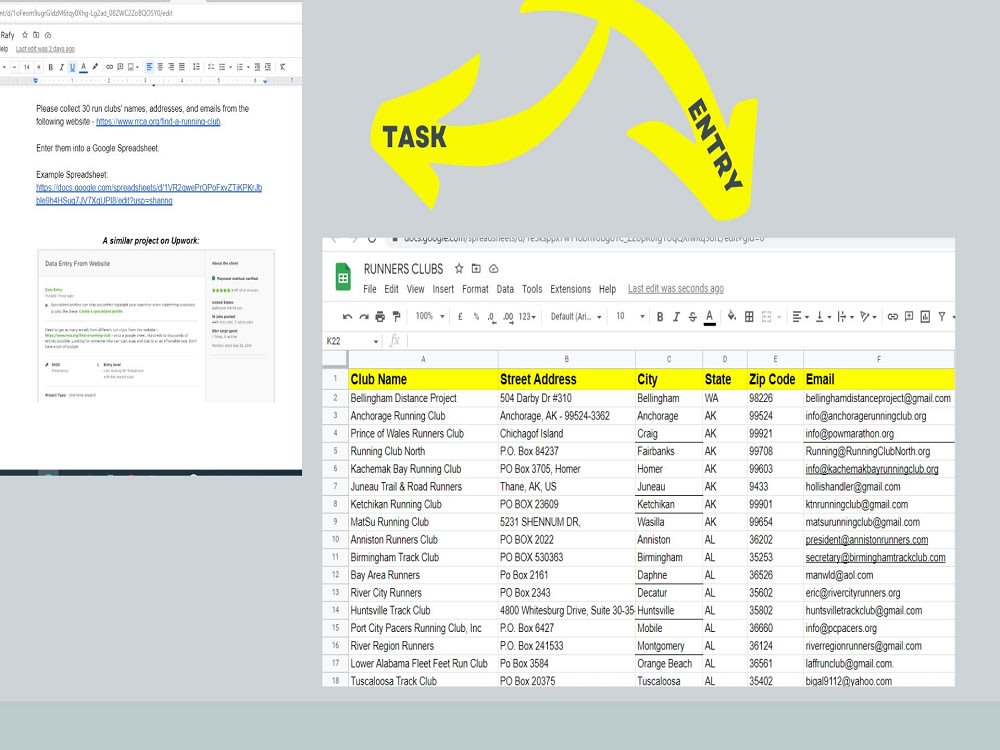This screenshot has height=750, width=1000.
Task: Click Add comment icon in Docs toolbar
Action: point(120,67)
